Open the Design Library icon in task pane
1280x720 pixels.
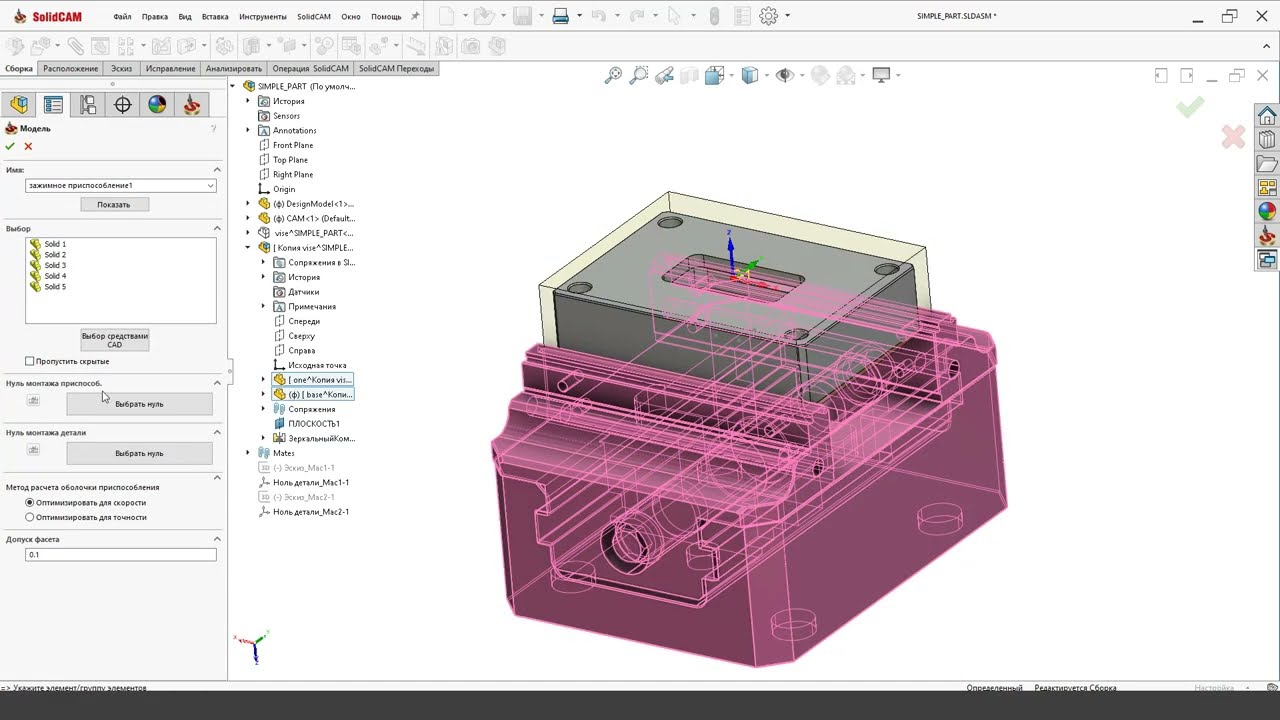pos(1267,139)
